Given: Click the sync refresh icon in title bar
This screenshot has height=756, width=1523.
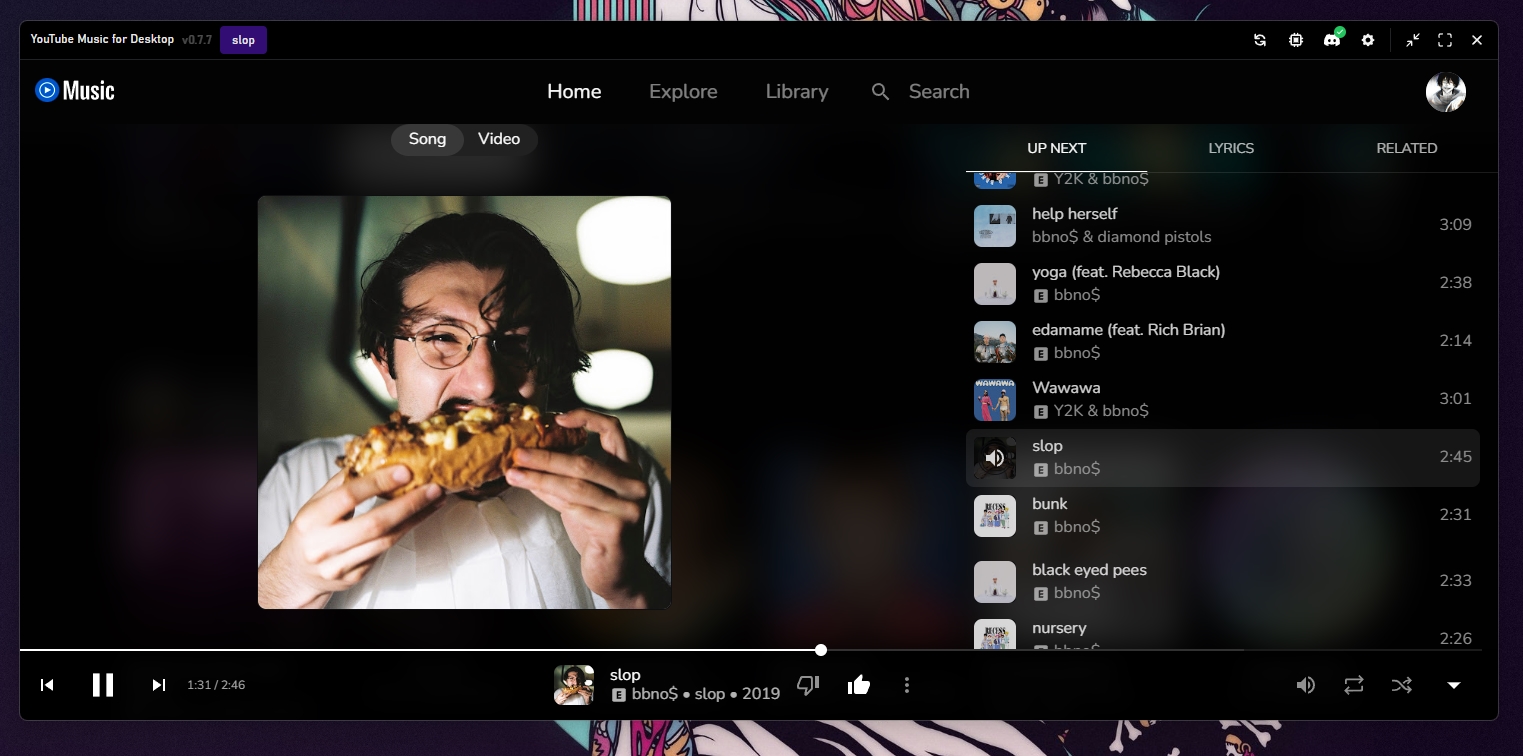Looking at the screenshot, I should (x=1260, y=40).
